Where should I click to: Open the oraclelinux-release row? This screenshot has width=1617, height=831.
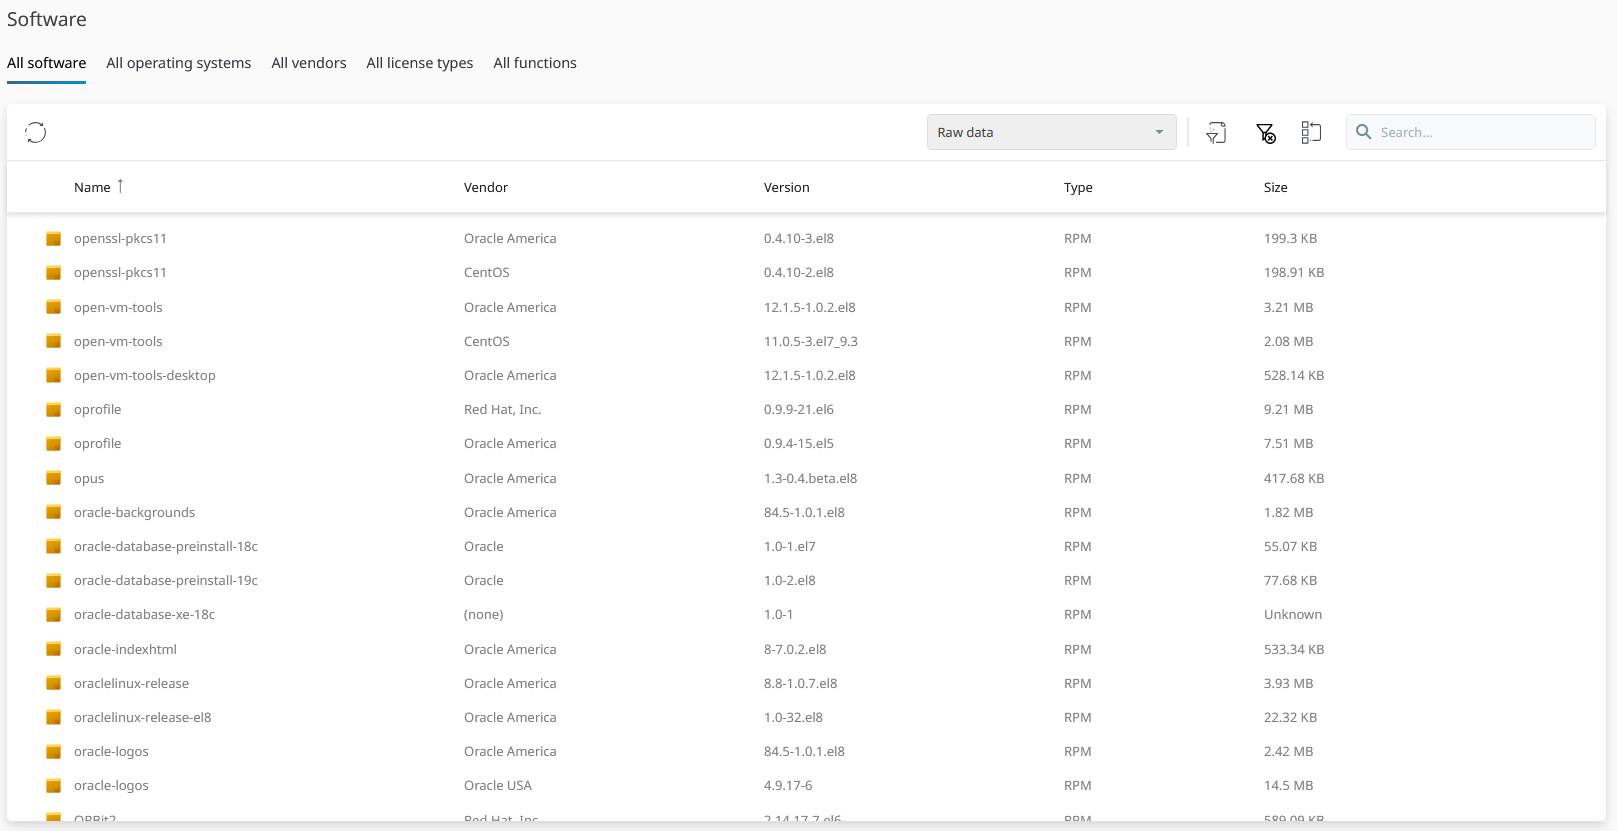pos(131,684)
